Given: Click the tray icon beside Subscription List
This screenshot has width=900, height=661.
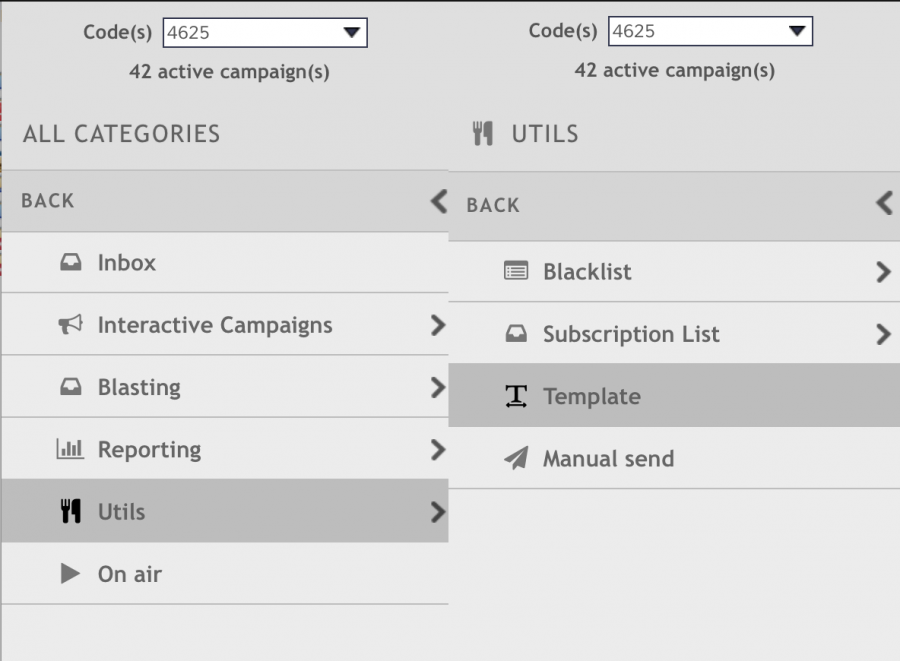Looking at the screenshot, I should point(516,335).
